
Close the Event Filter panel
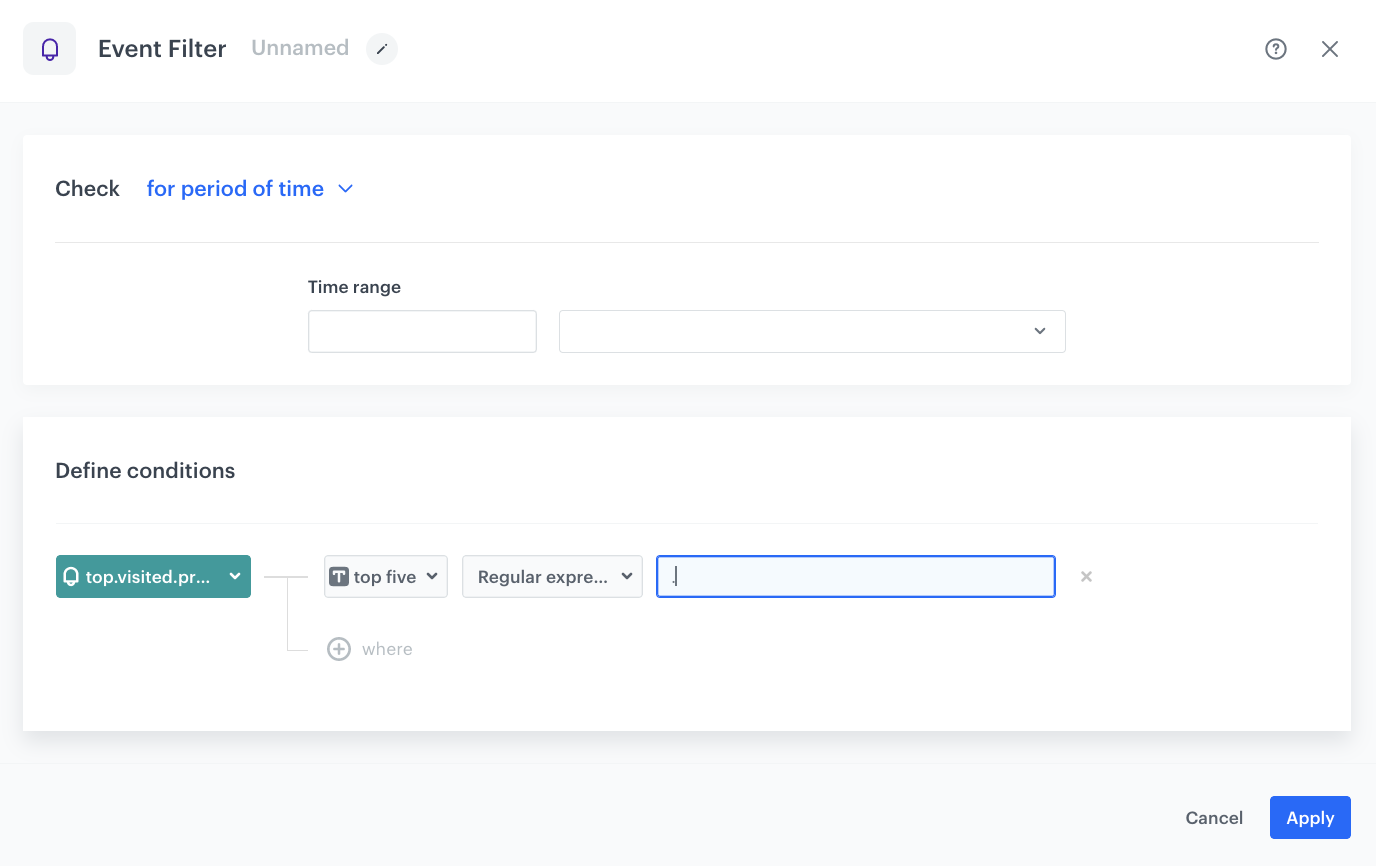coord(1330,48)
